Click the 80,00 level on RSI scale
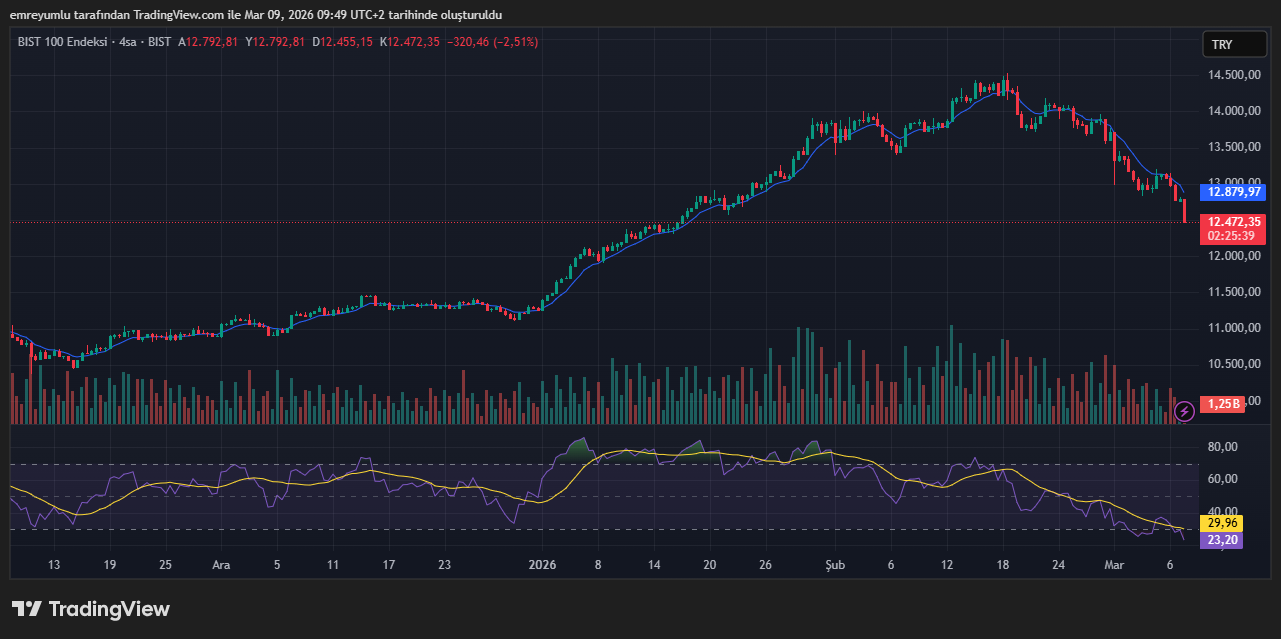Image resolution: width=1281 pixels, height=639 pixels. [1223, 447]
